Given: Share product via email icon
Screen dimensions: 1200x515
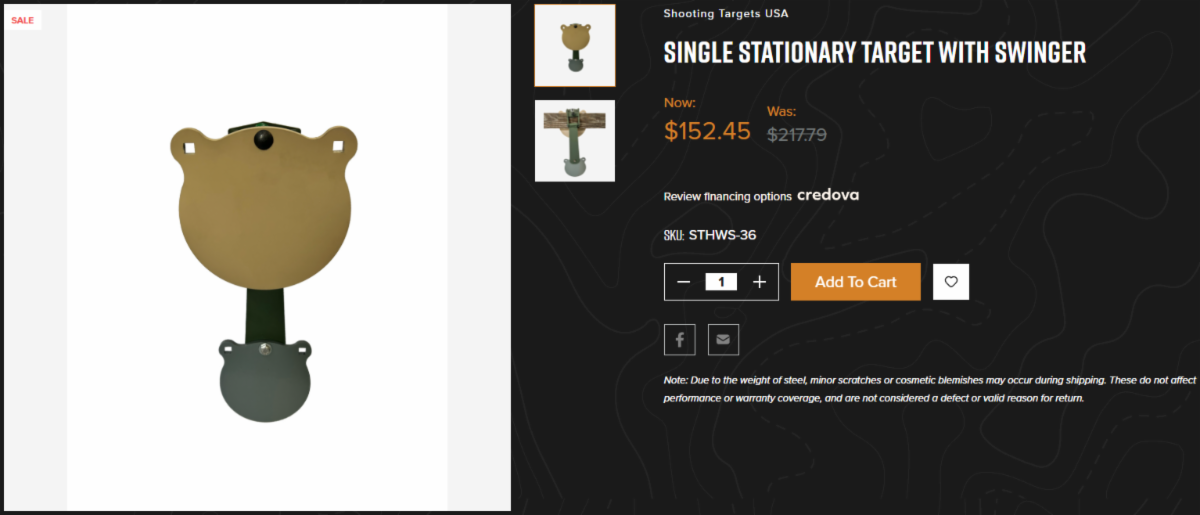Looking at the screenshot, I should point(723,340).
